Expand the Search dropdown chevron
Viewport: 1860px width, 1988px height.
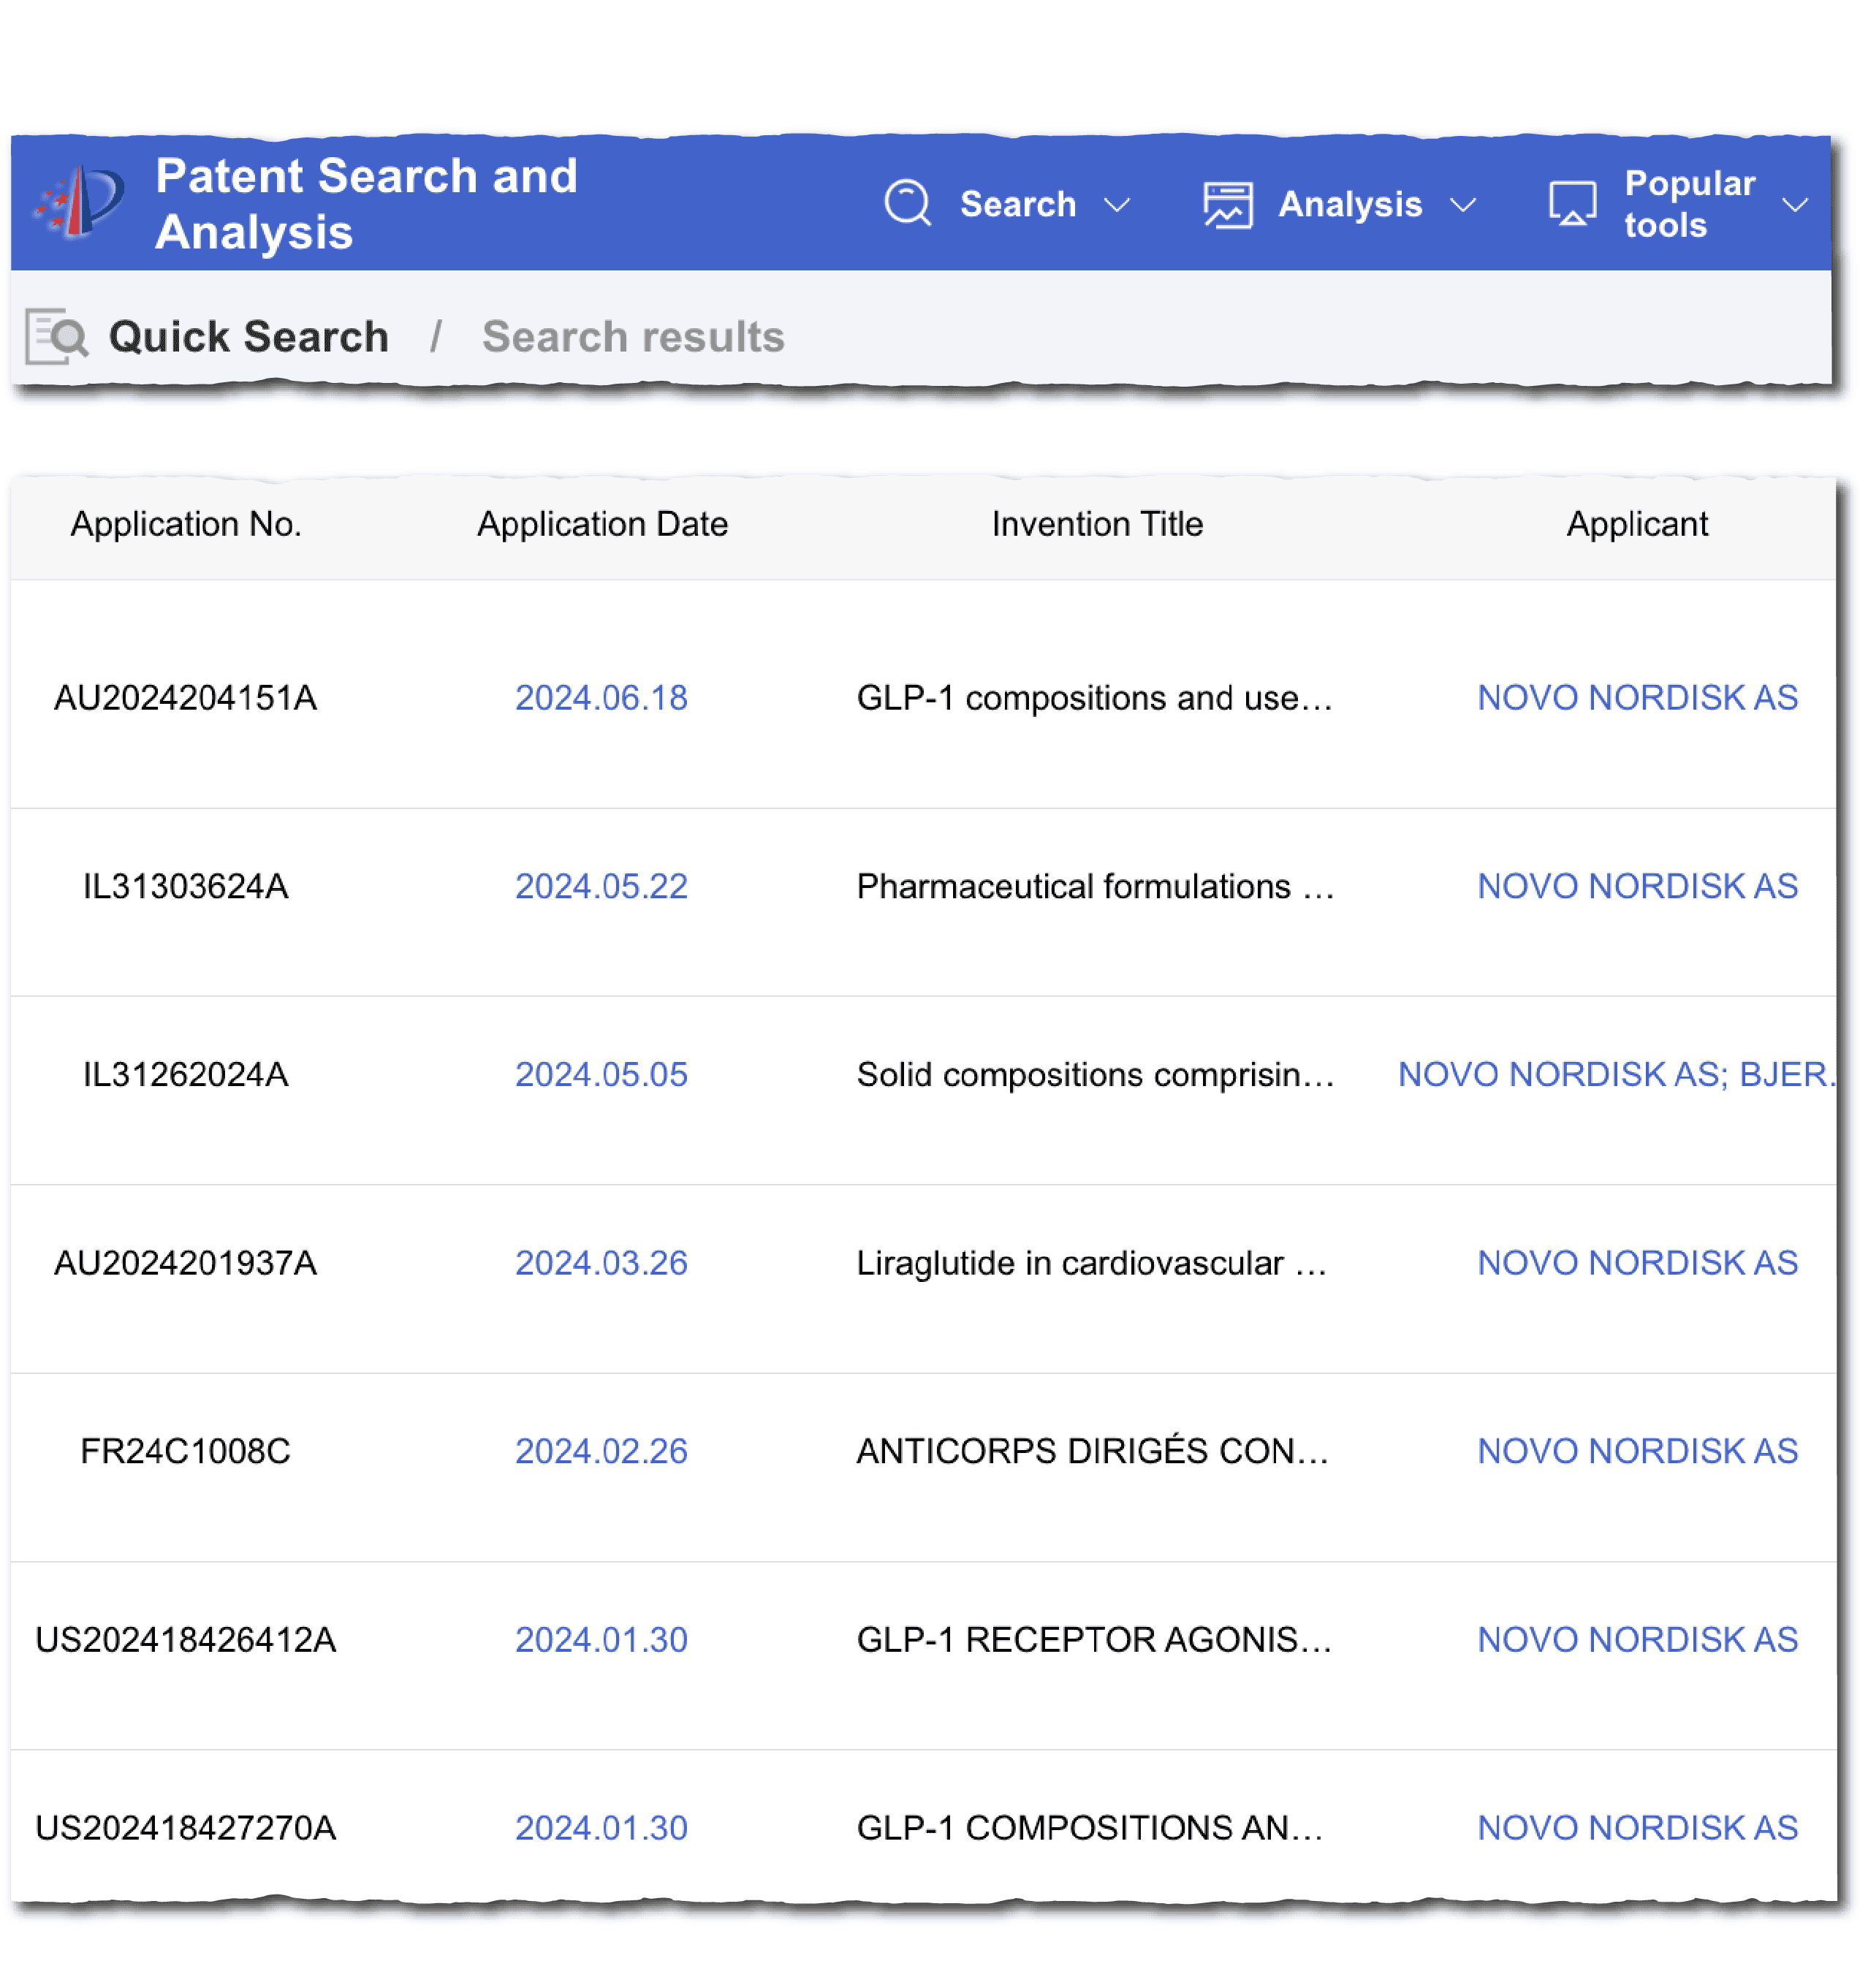pyautogui.click(x=1116, y=205)
